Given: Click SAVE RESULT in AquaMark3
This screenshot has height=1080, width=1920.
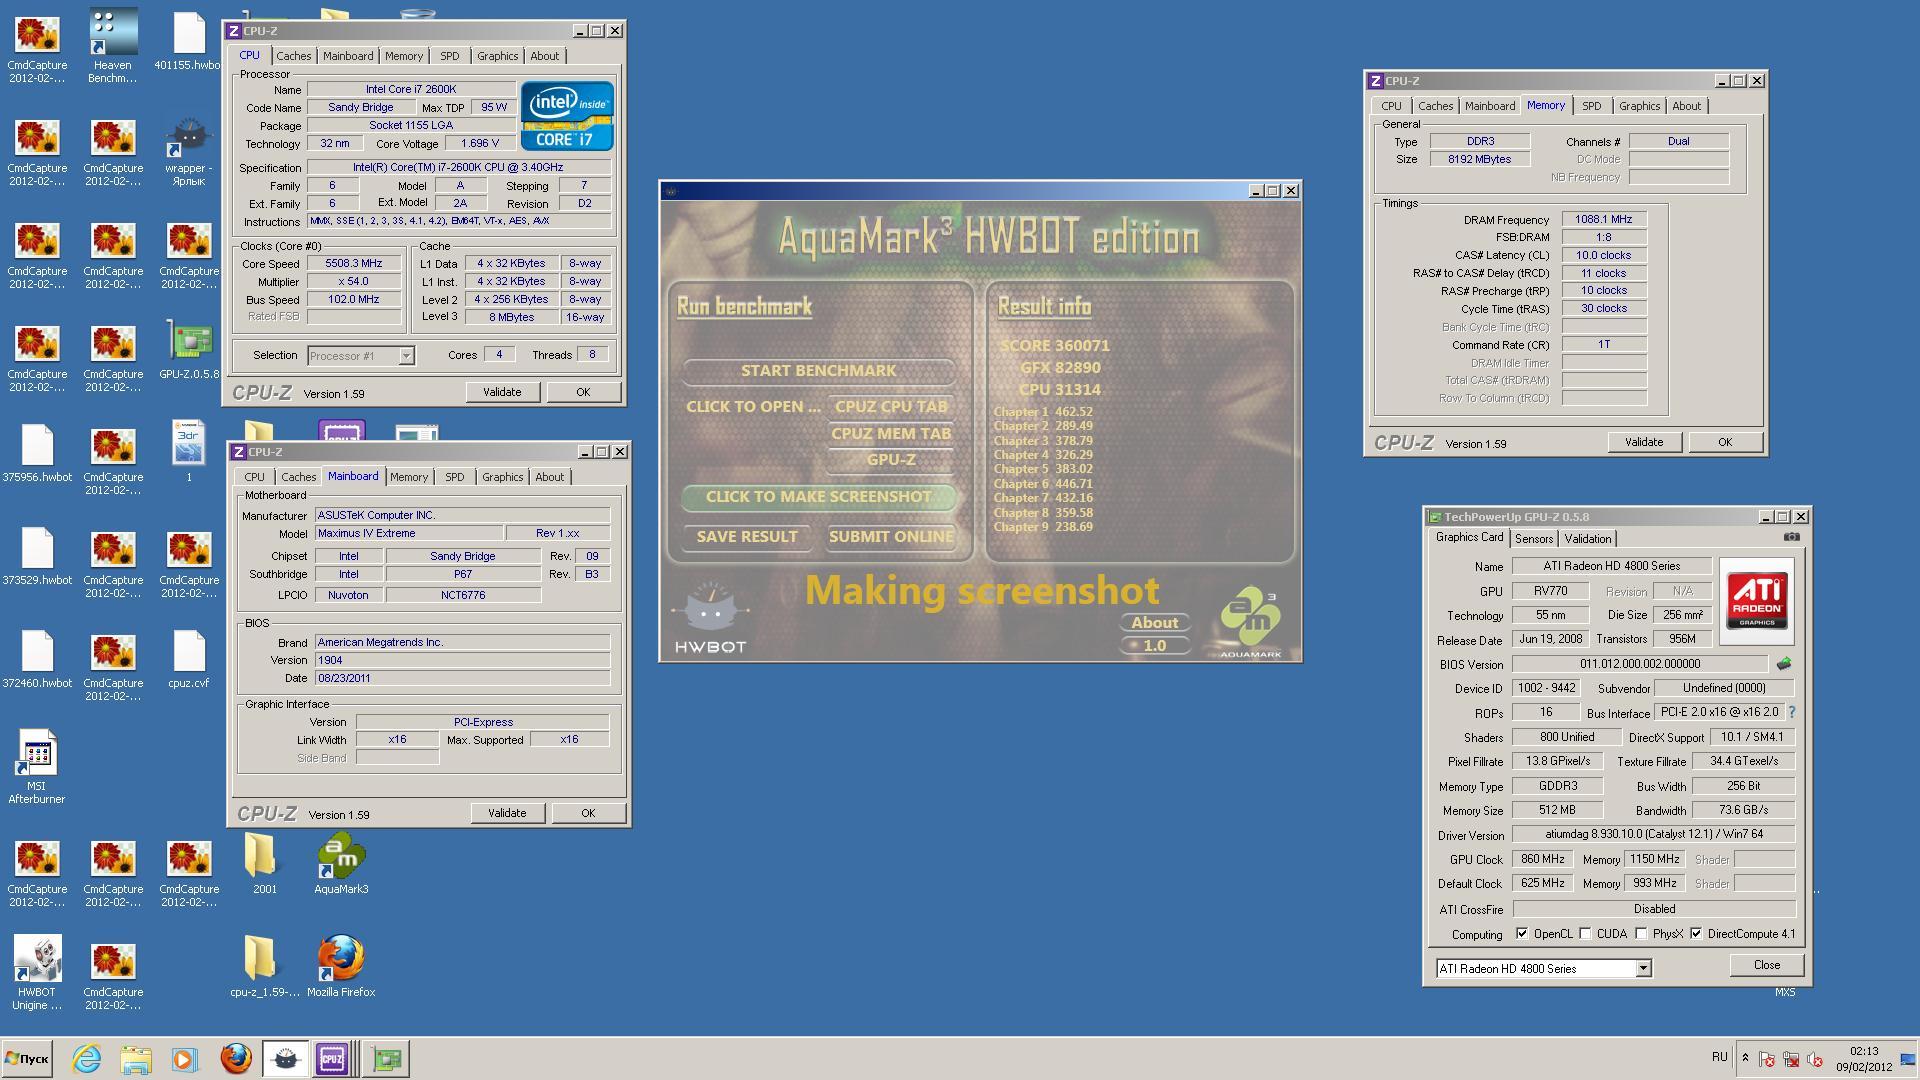Looking at the screenshot, I should click(746, 536).
